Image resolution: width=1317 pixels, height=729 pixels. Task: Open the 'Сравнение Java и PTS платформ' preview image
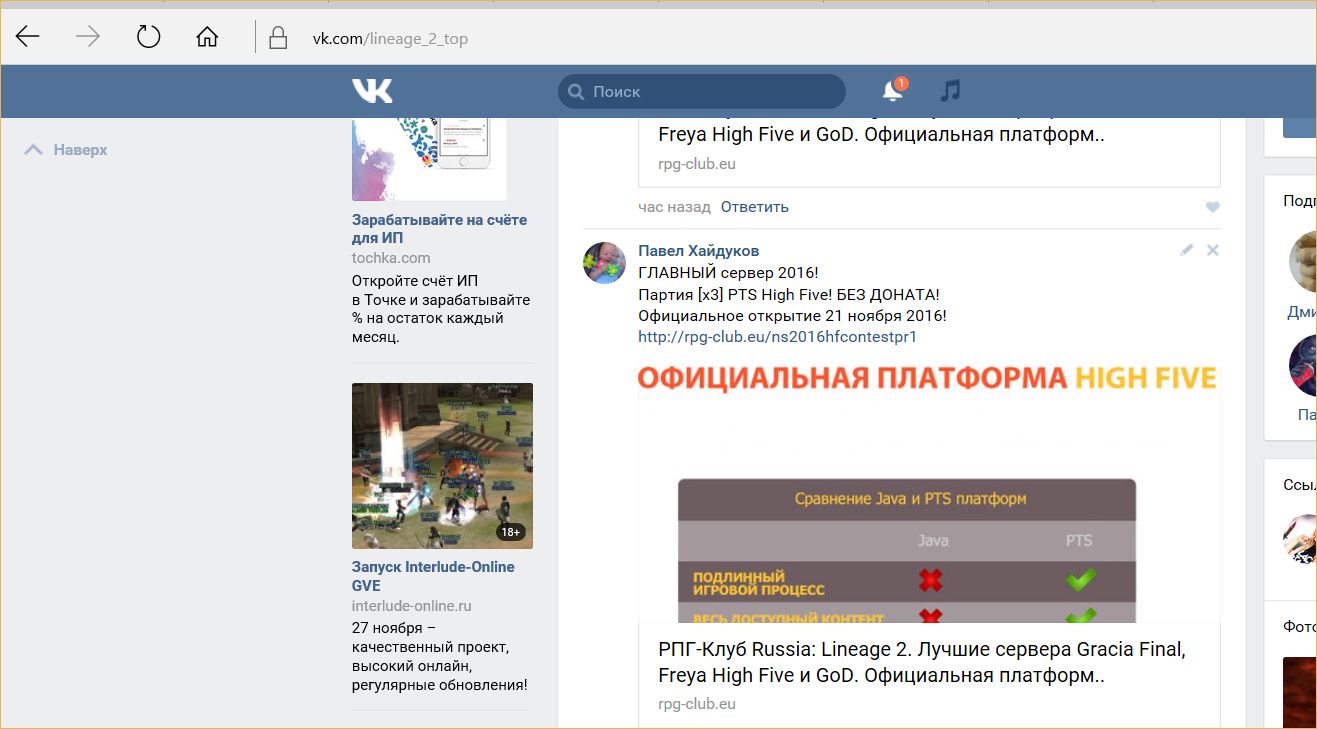(x=929, y=493)
